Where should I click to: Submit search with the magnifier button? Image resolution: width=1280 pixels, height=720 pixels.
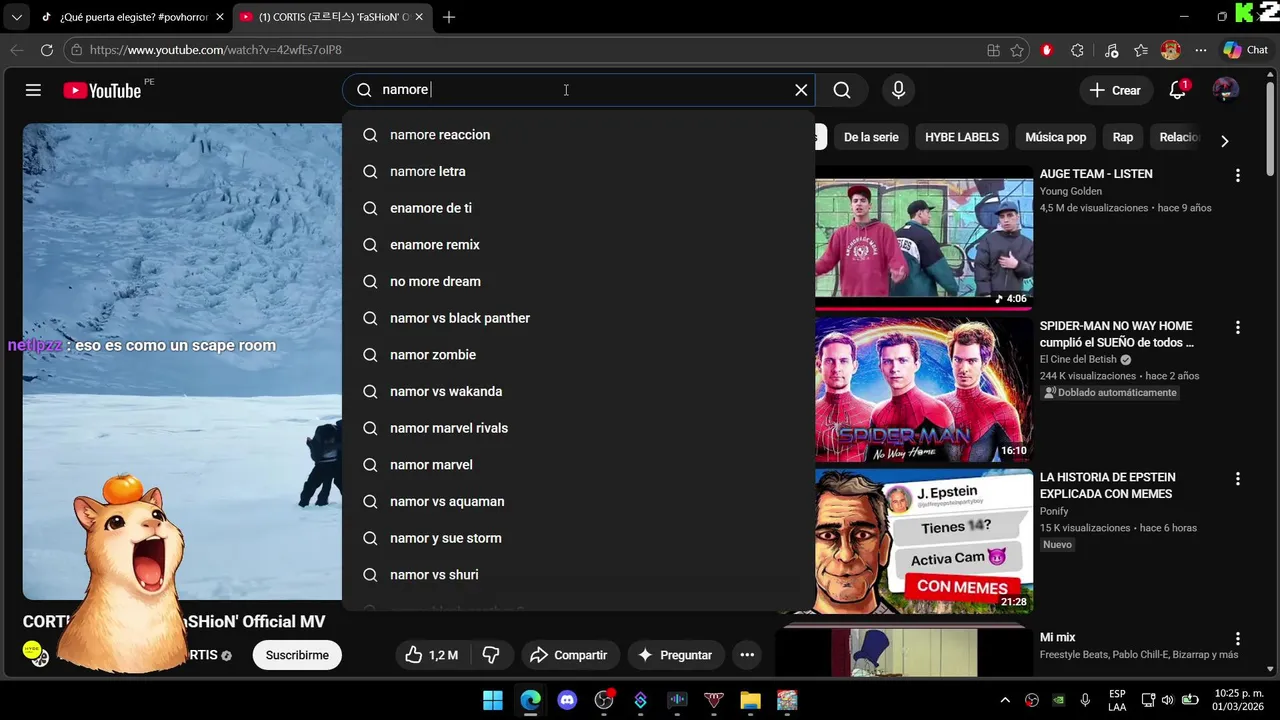click(x=842, y=90)
